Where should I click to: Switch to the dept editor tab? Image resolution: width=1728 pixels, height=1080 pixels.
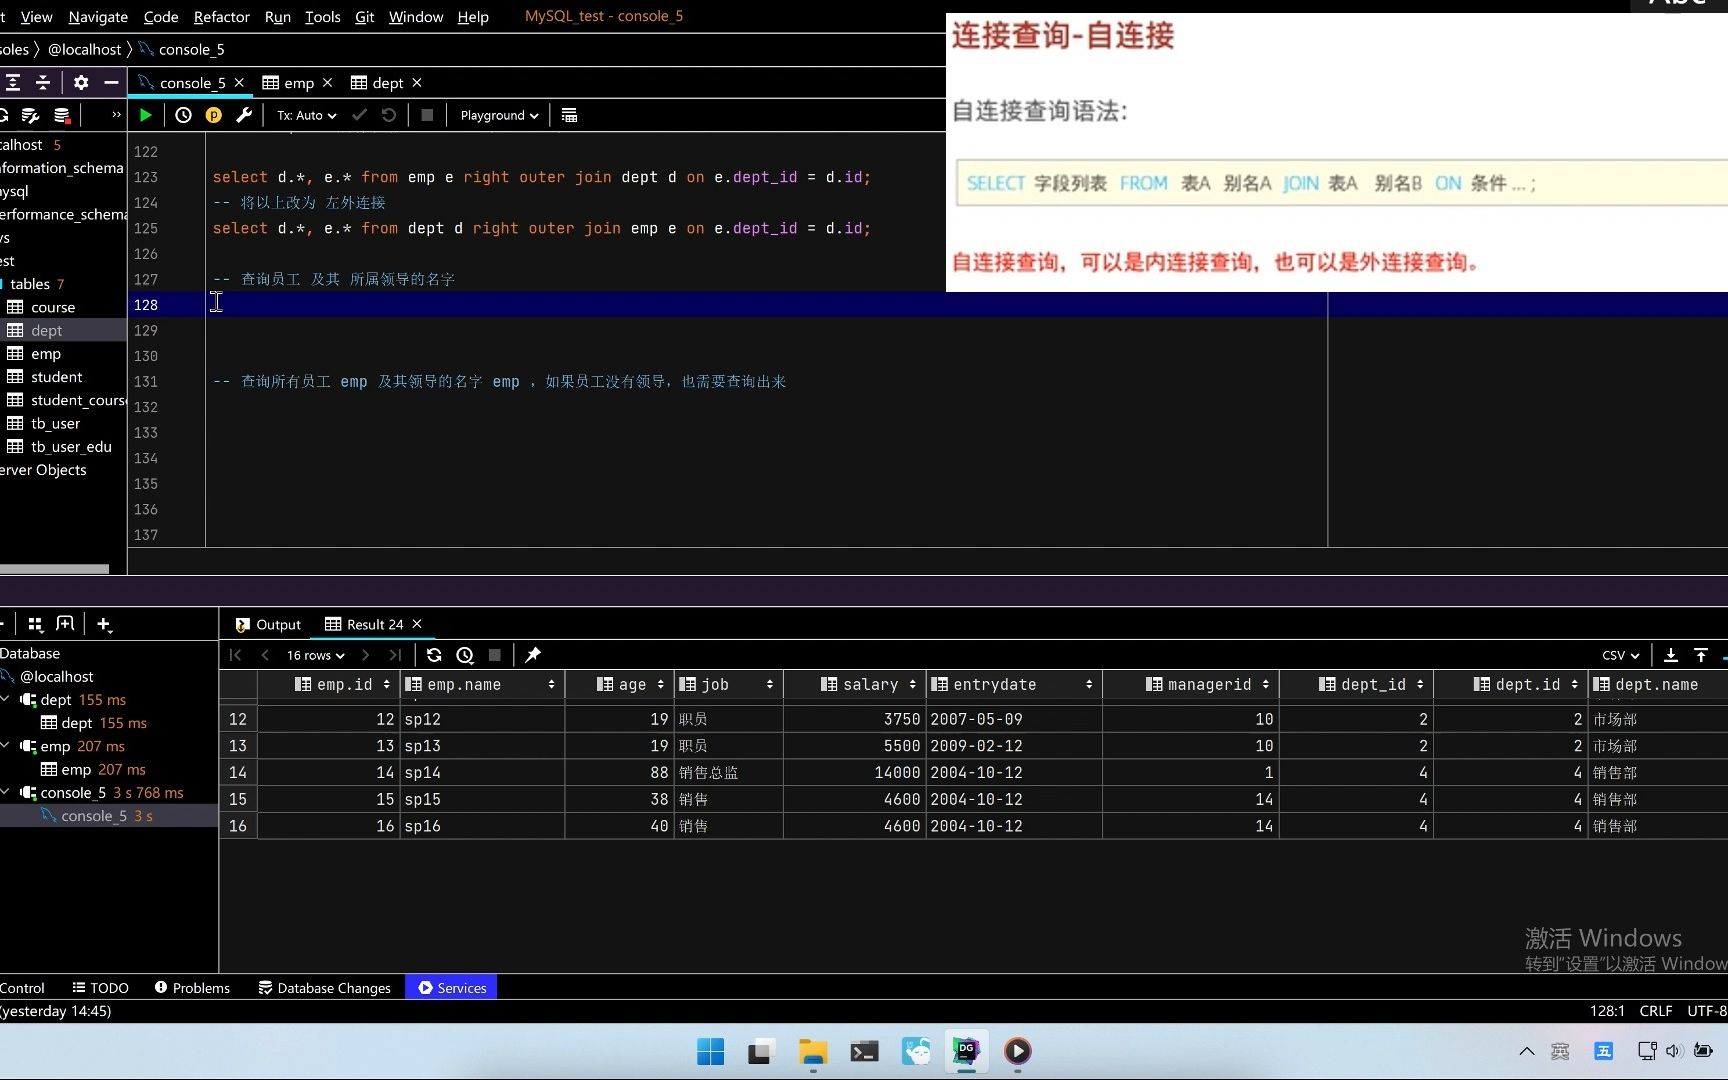(x=388, y=82)
